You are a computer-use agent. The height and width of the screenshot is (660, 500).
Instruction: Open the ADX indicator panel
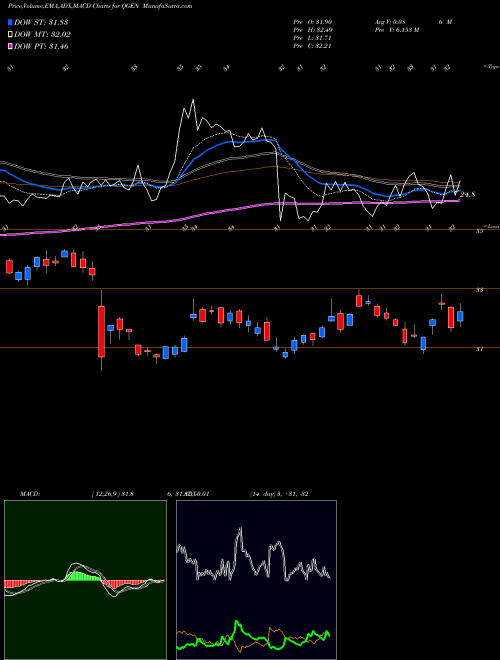click(x=256, y=580)
